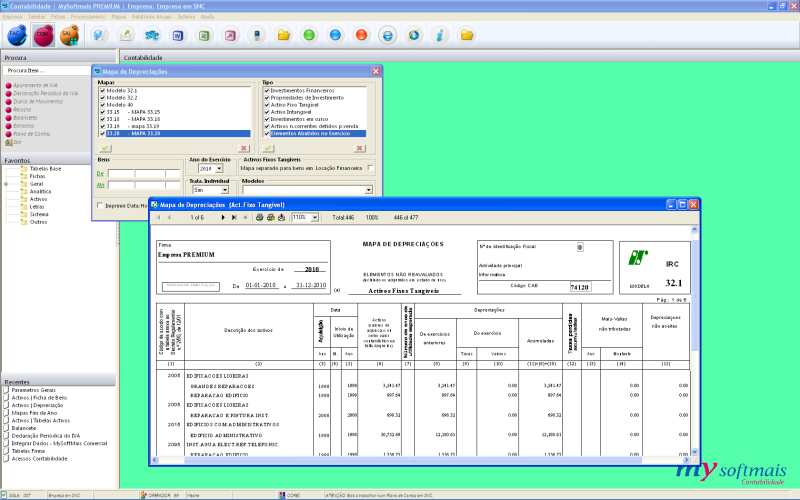
Task: Open the Mapas menu
Action: [x=119, y=18]
